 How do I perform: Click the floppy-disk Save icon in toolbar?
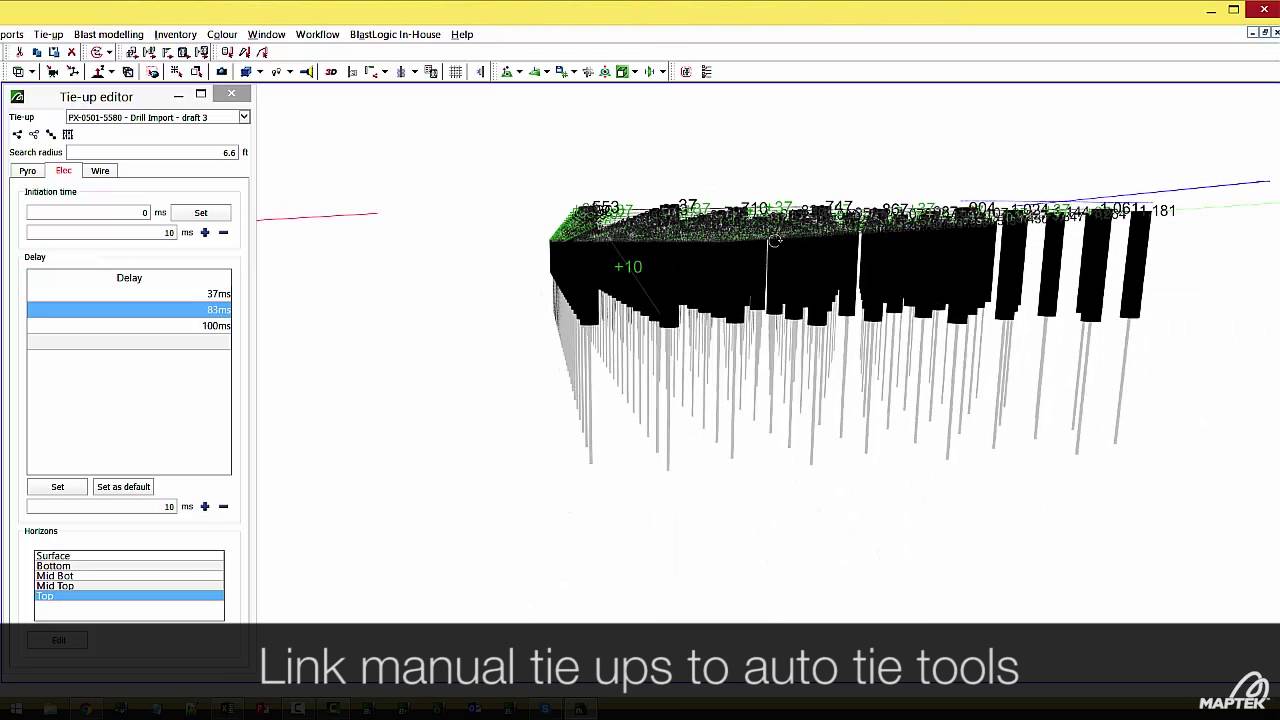point(54,52)
